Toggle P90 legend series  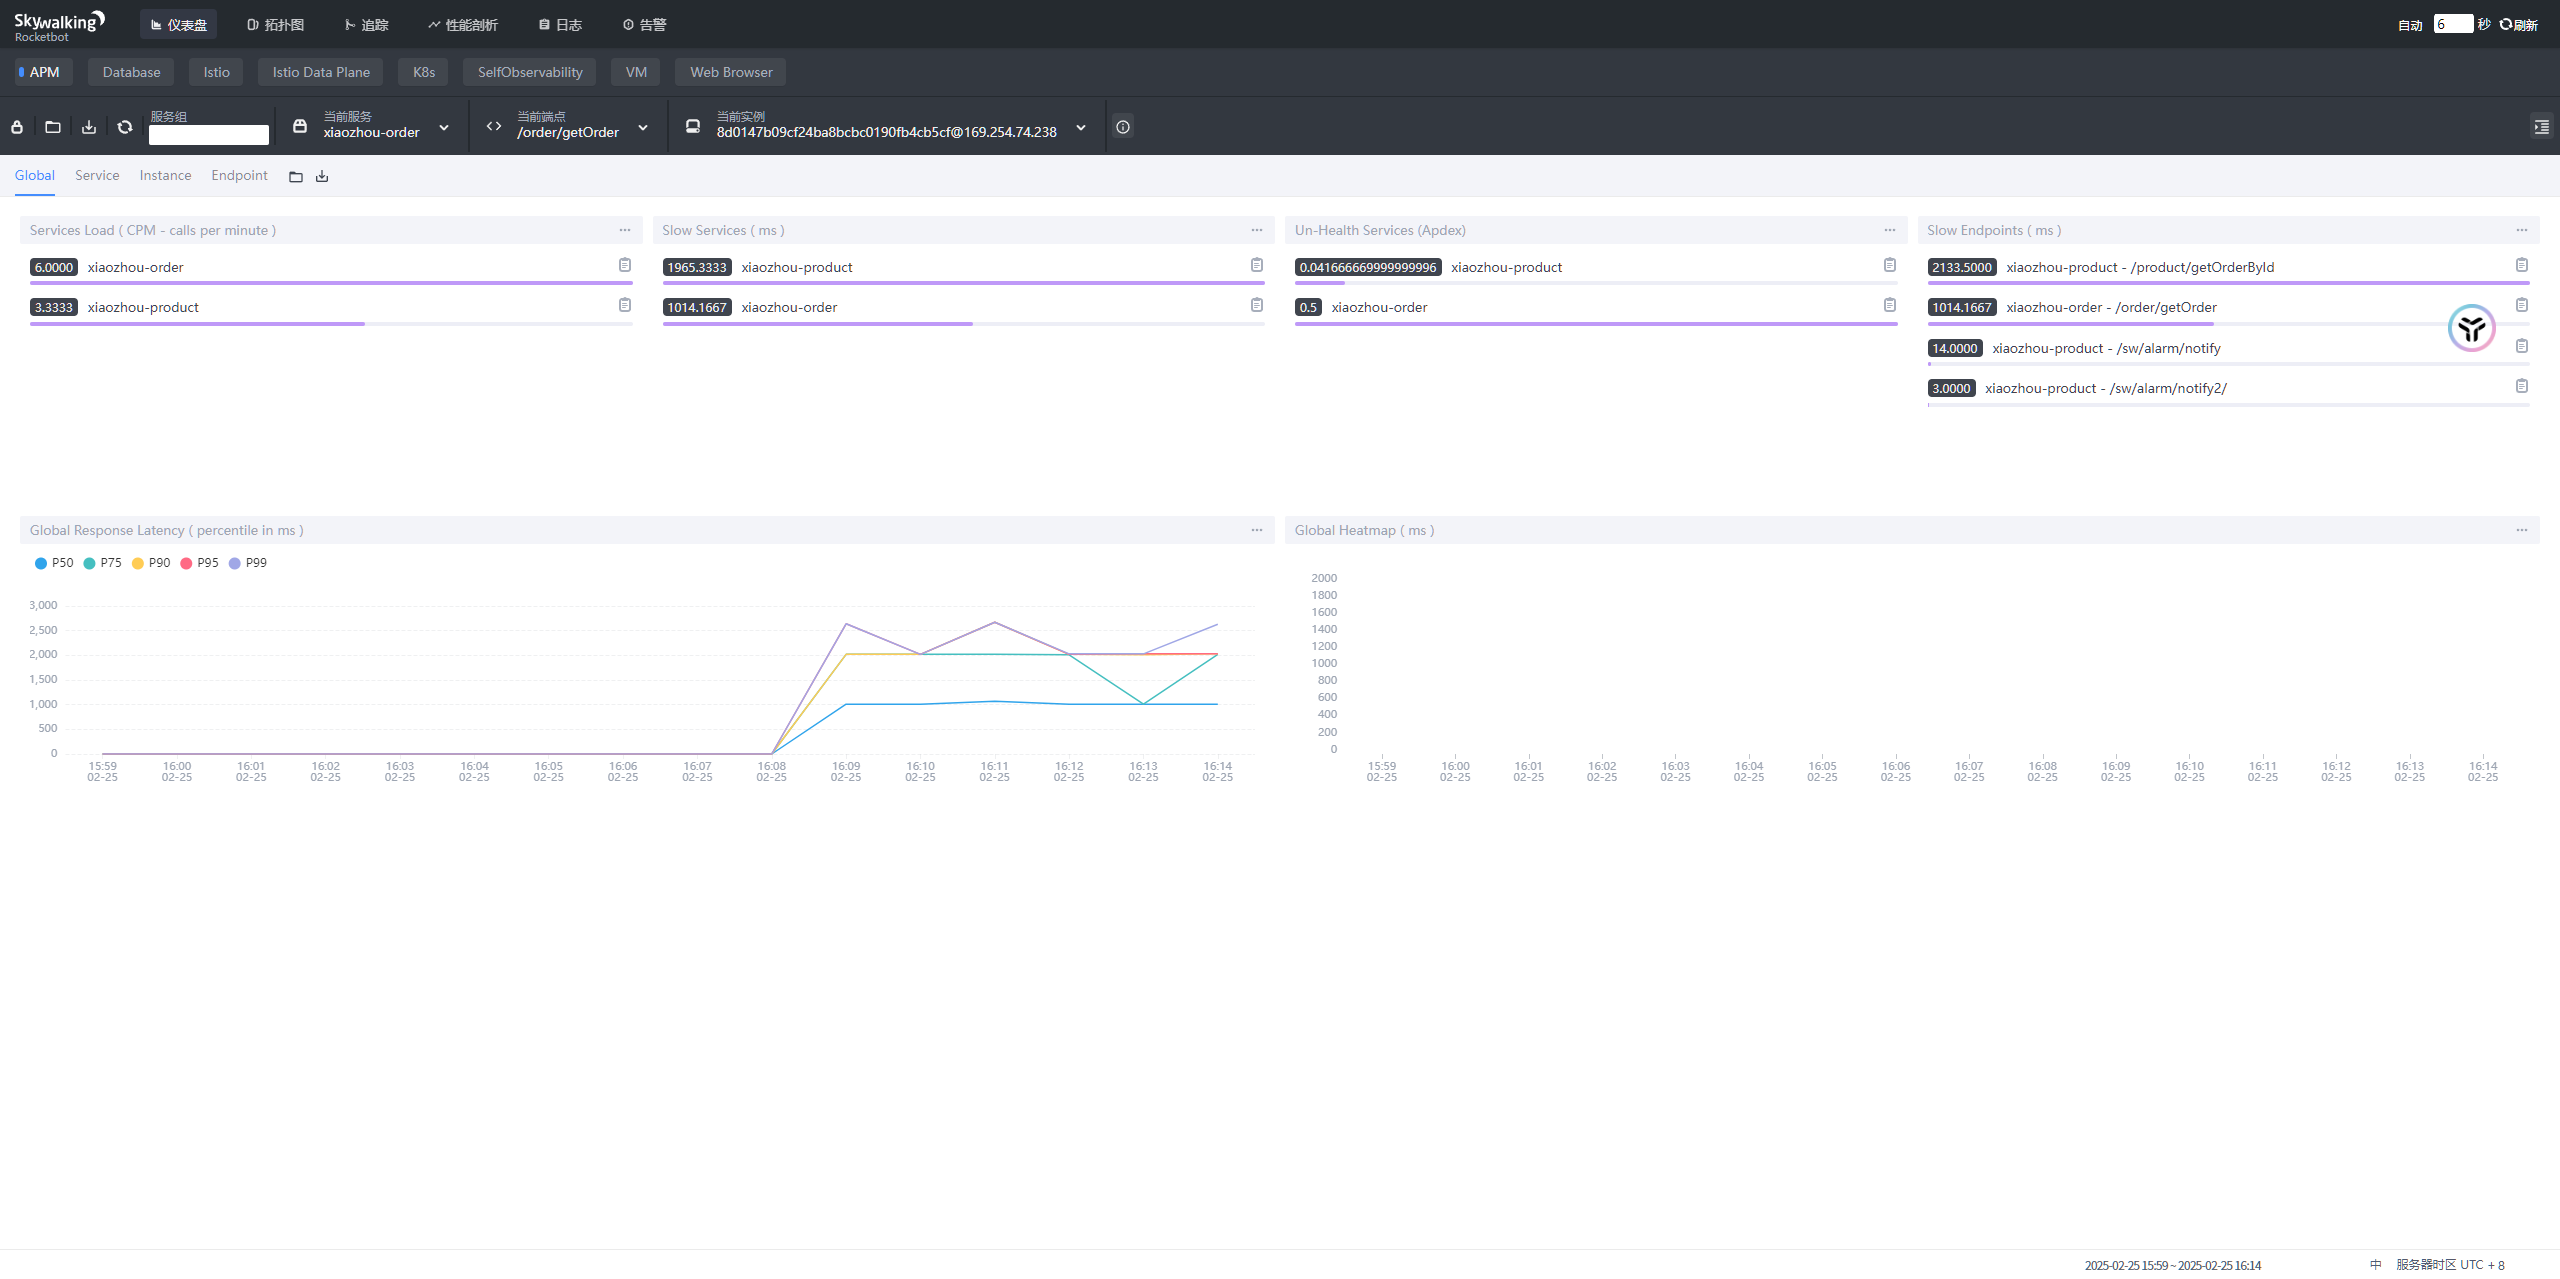[151, 563]
